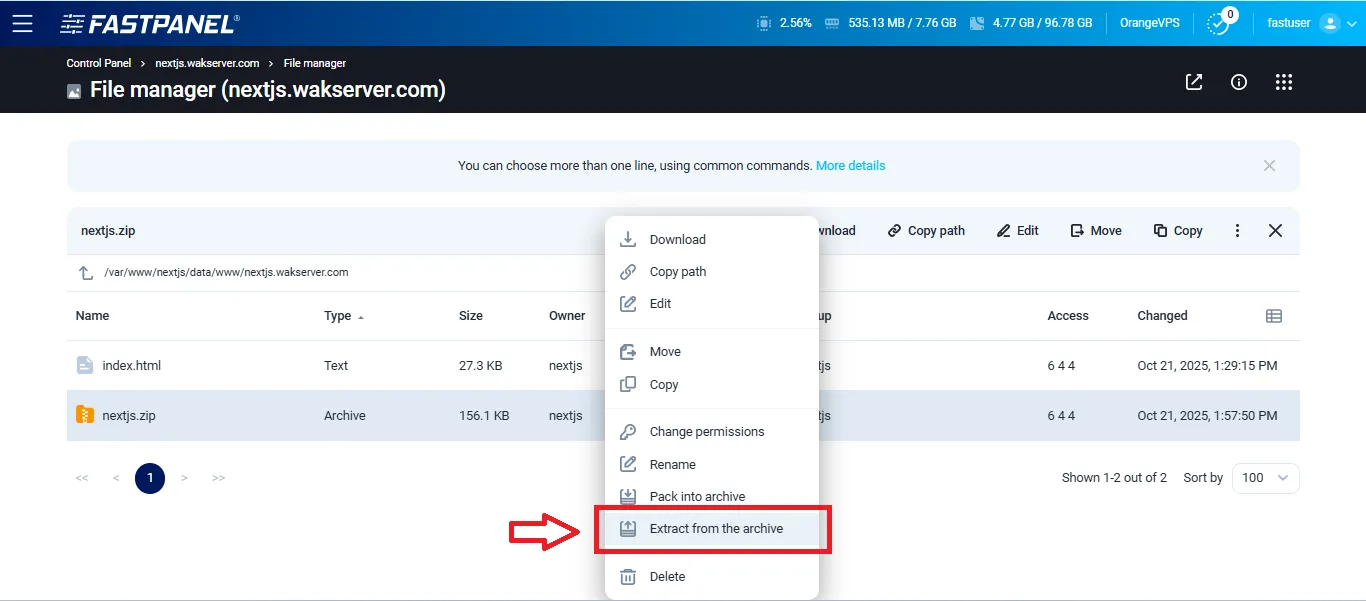Click the table column settings icon
This screenshot has height=601, width=1366.
pos(1273,316)
